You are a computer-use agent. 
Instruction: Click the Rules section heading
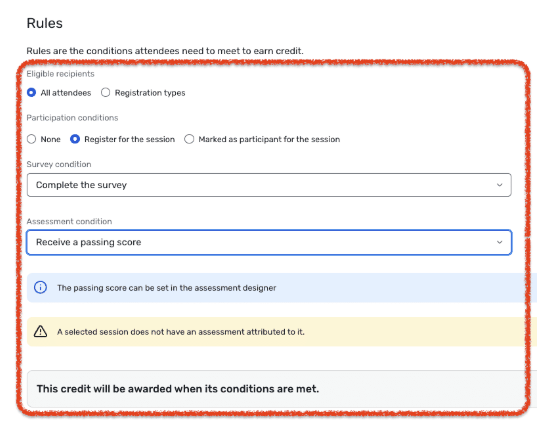click(x=45, y=23)
